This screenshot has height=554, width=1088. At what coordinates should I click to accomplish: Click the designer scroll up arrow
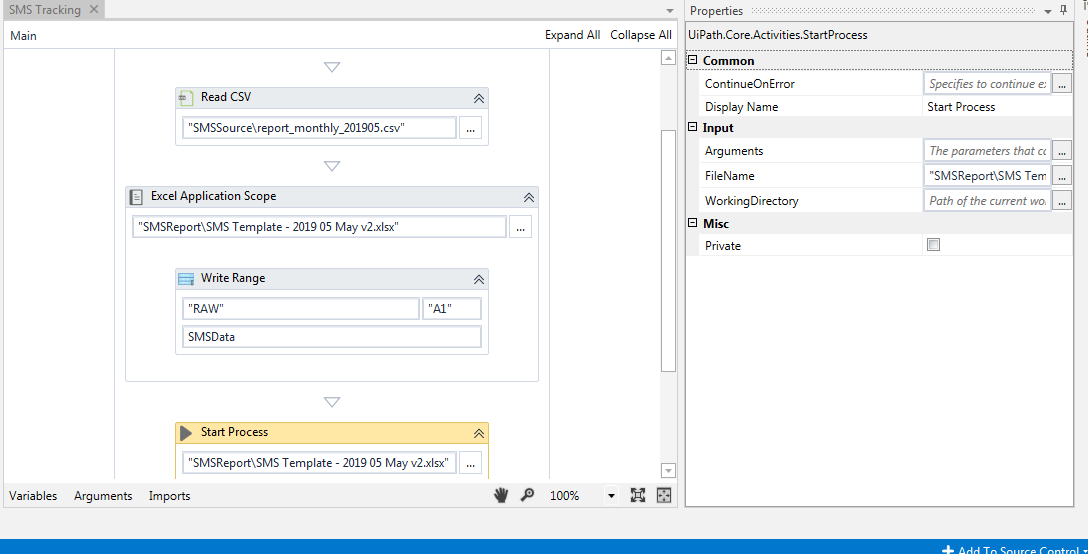point(668,58)
